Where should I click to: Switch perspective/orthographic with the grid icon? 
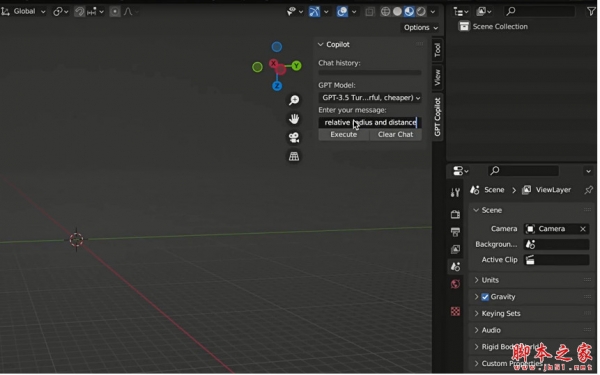click(x=295, y=157)
